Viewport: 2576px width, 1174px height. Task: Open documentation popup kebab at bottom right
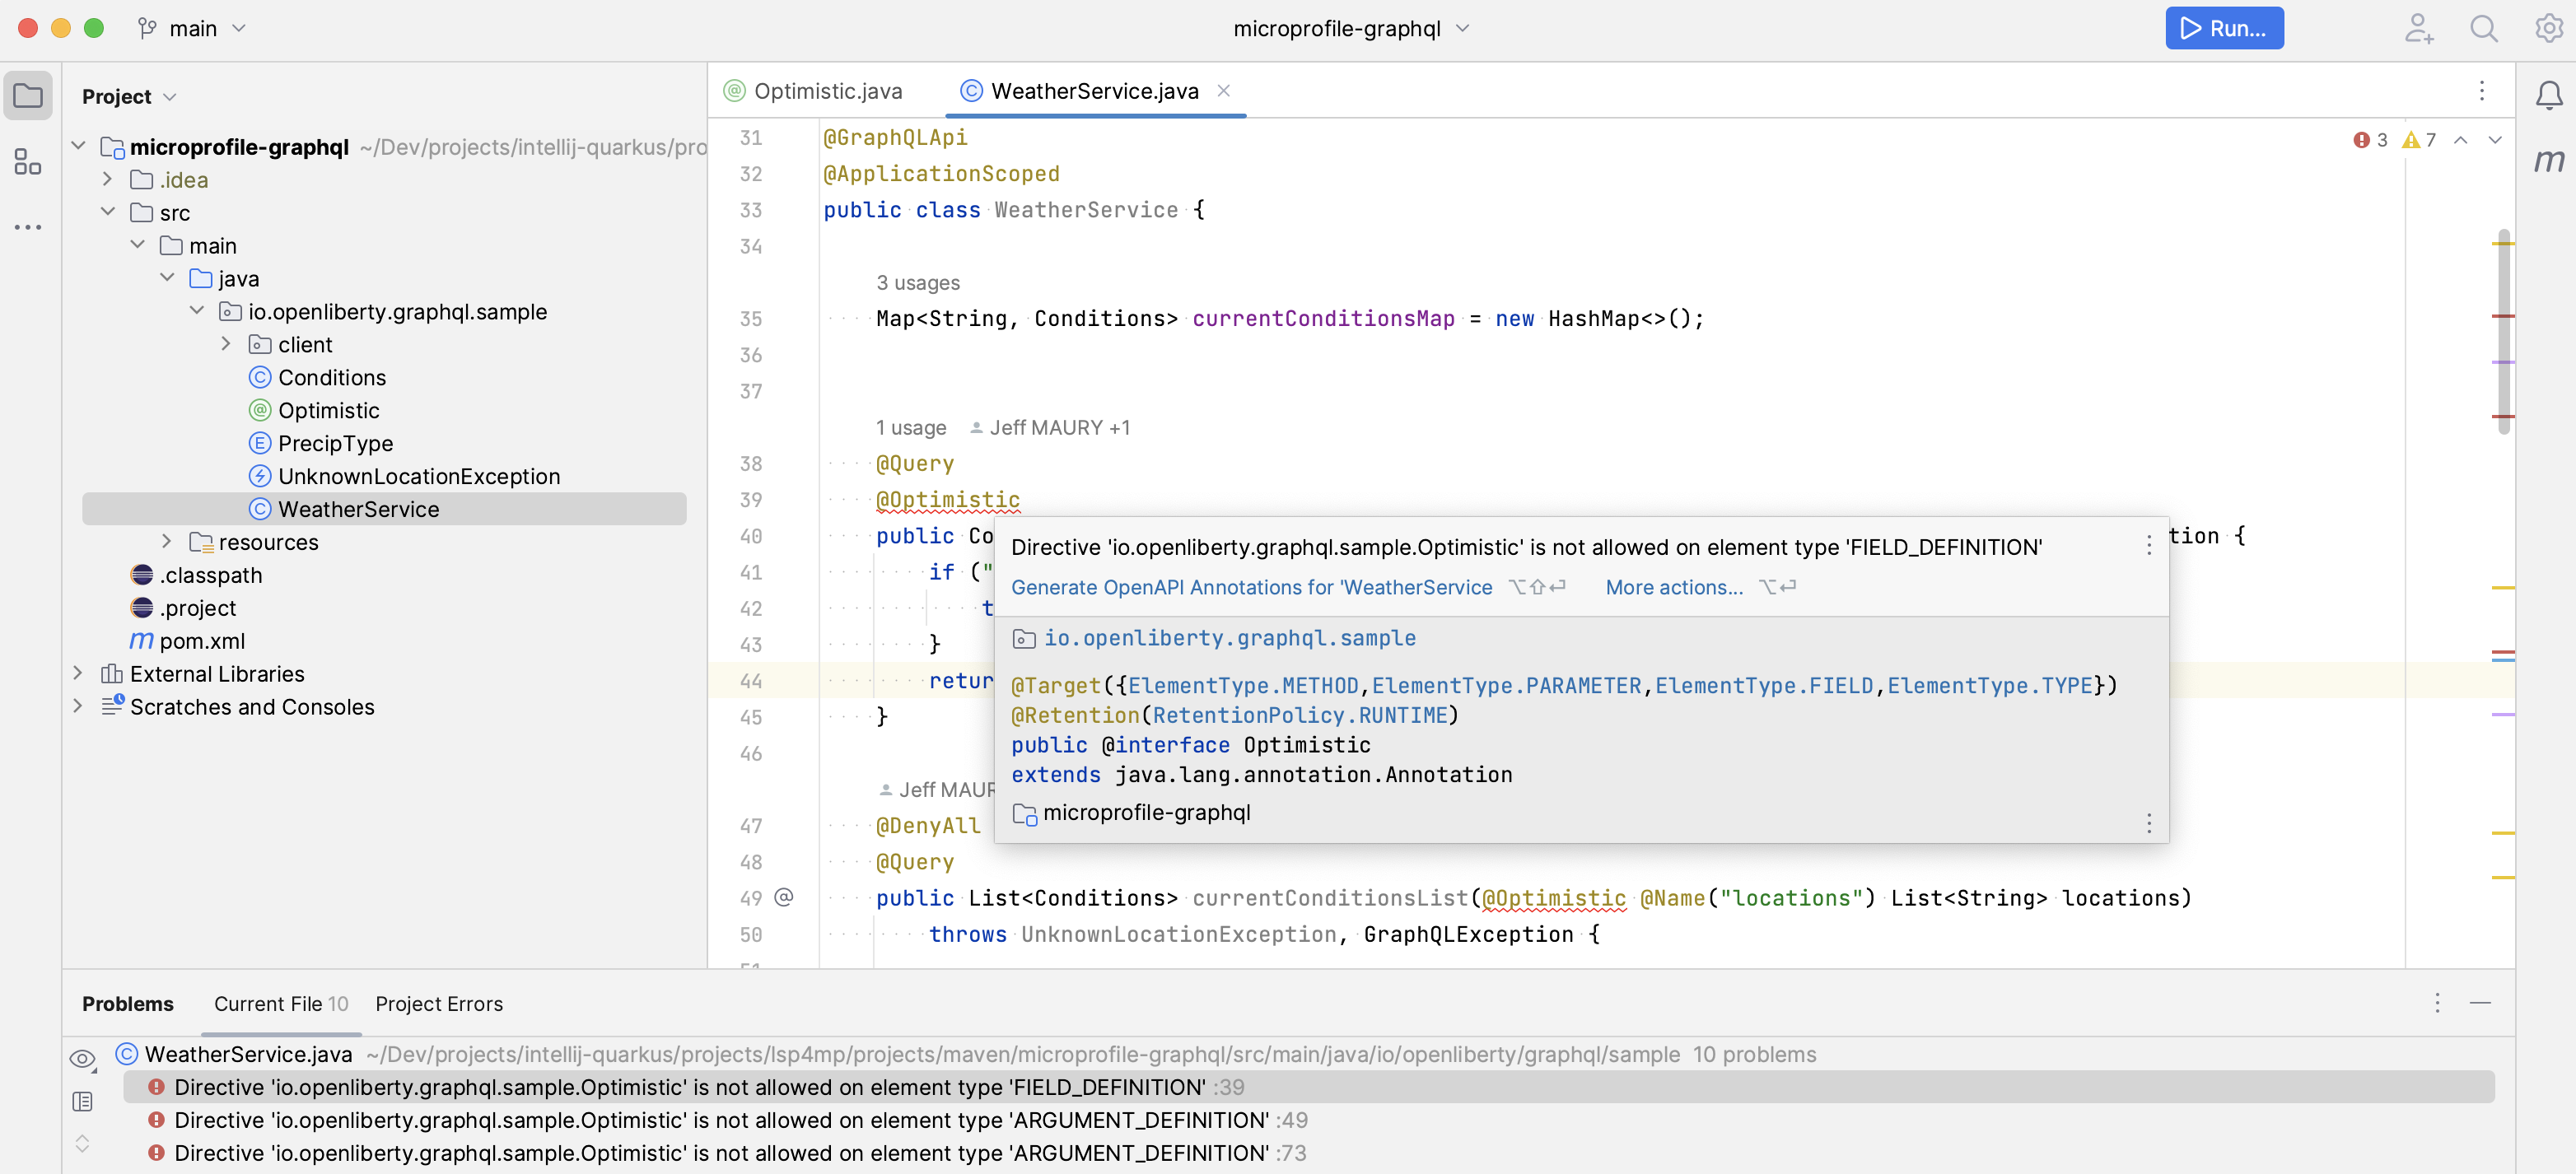pyautogui.click(x=2148, y=823)
